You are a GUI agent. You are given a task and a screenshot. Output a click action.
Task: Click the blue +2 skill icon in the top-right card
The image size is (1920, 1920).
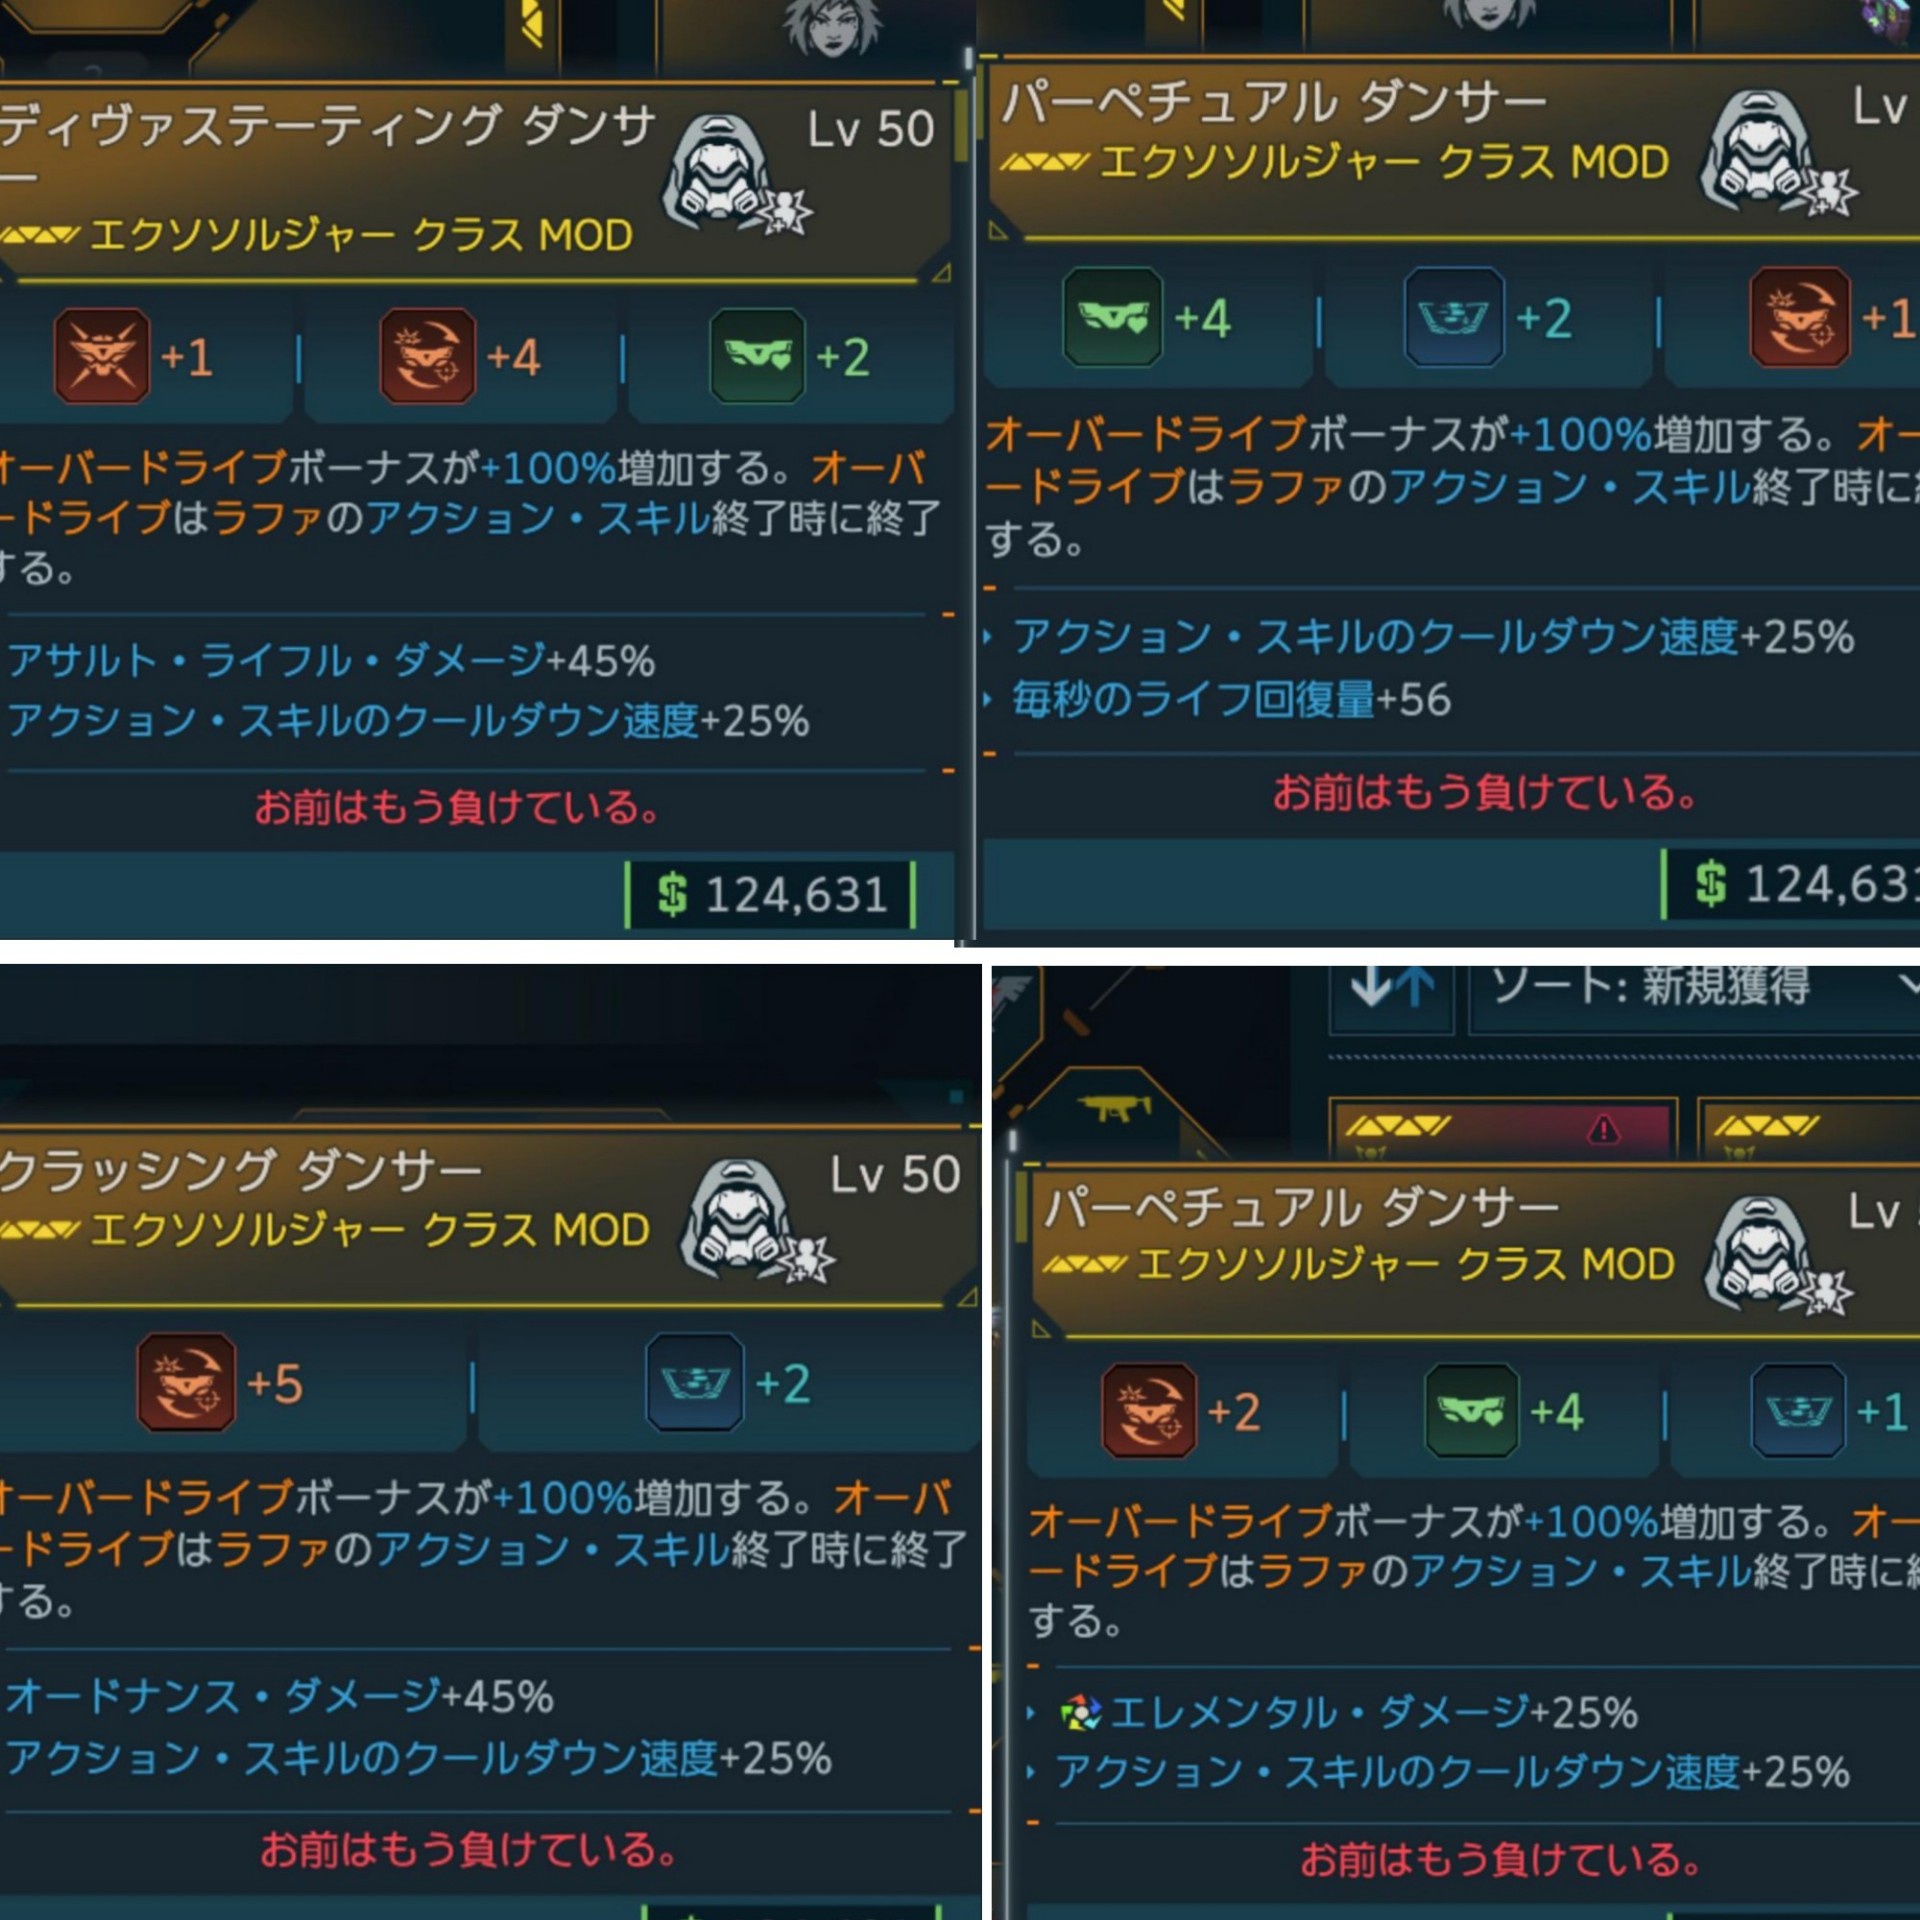[1455, 316]
